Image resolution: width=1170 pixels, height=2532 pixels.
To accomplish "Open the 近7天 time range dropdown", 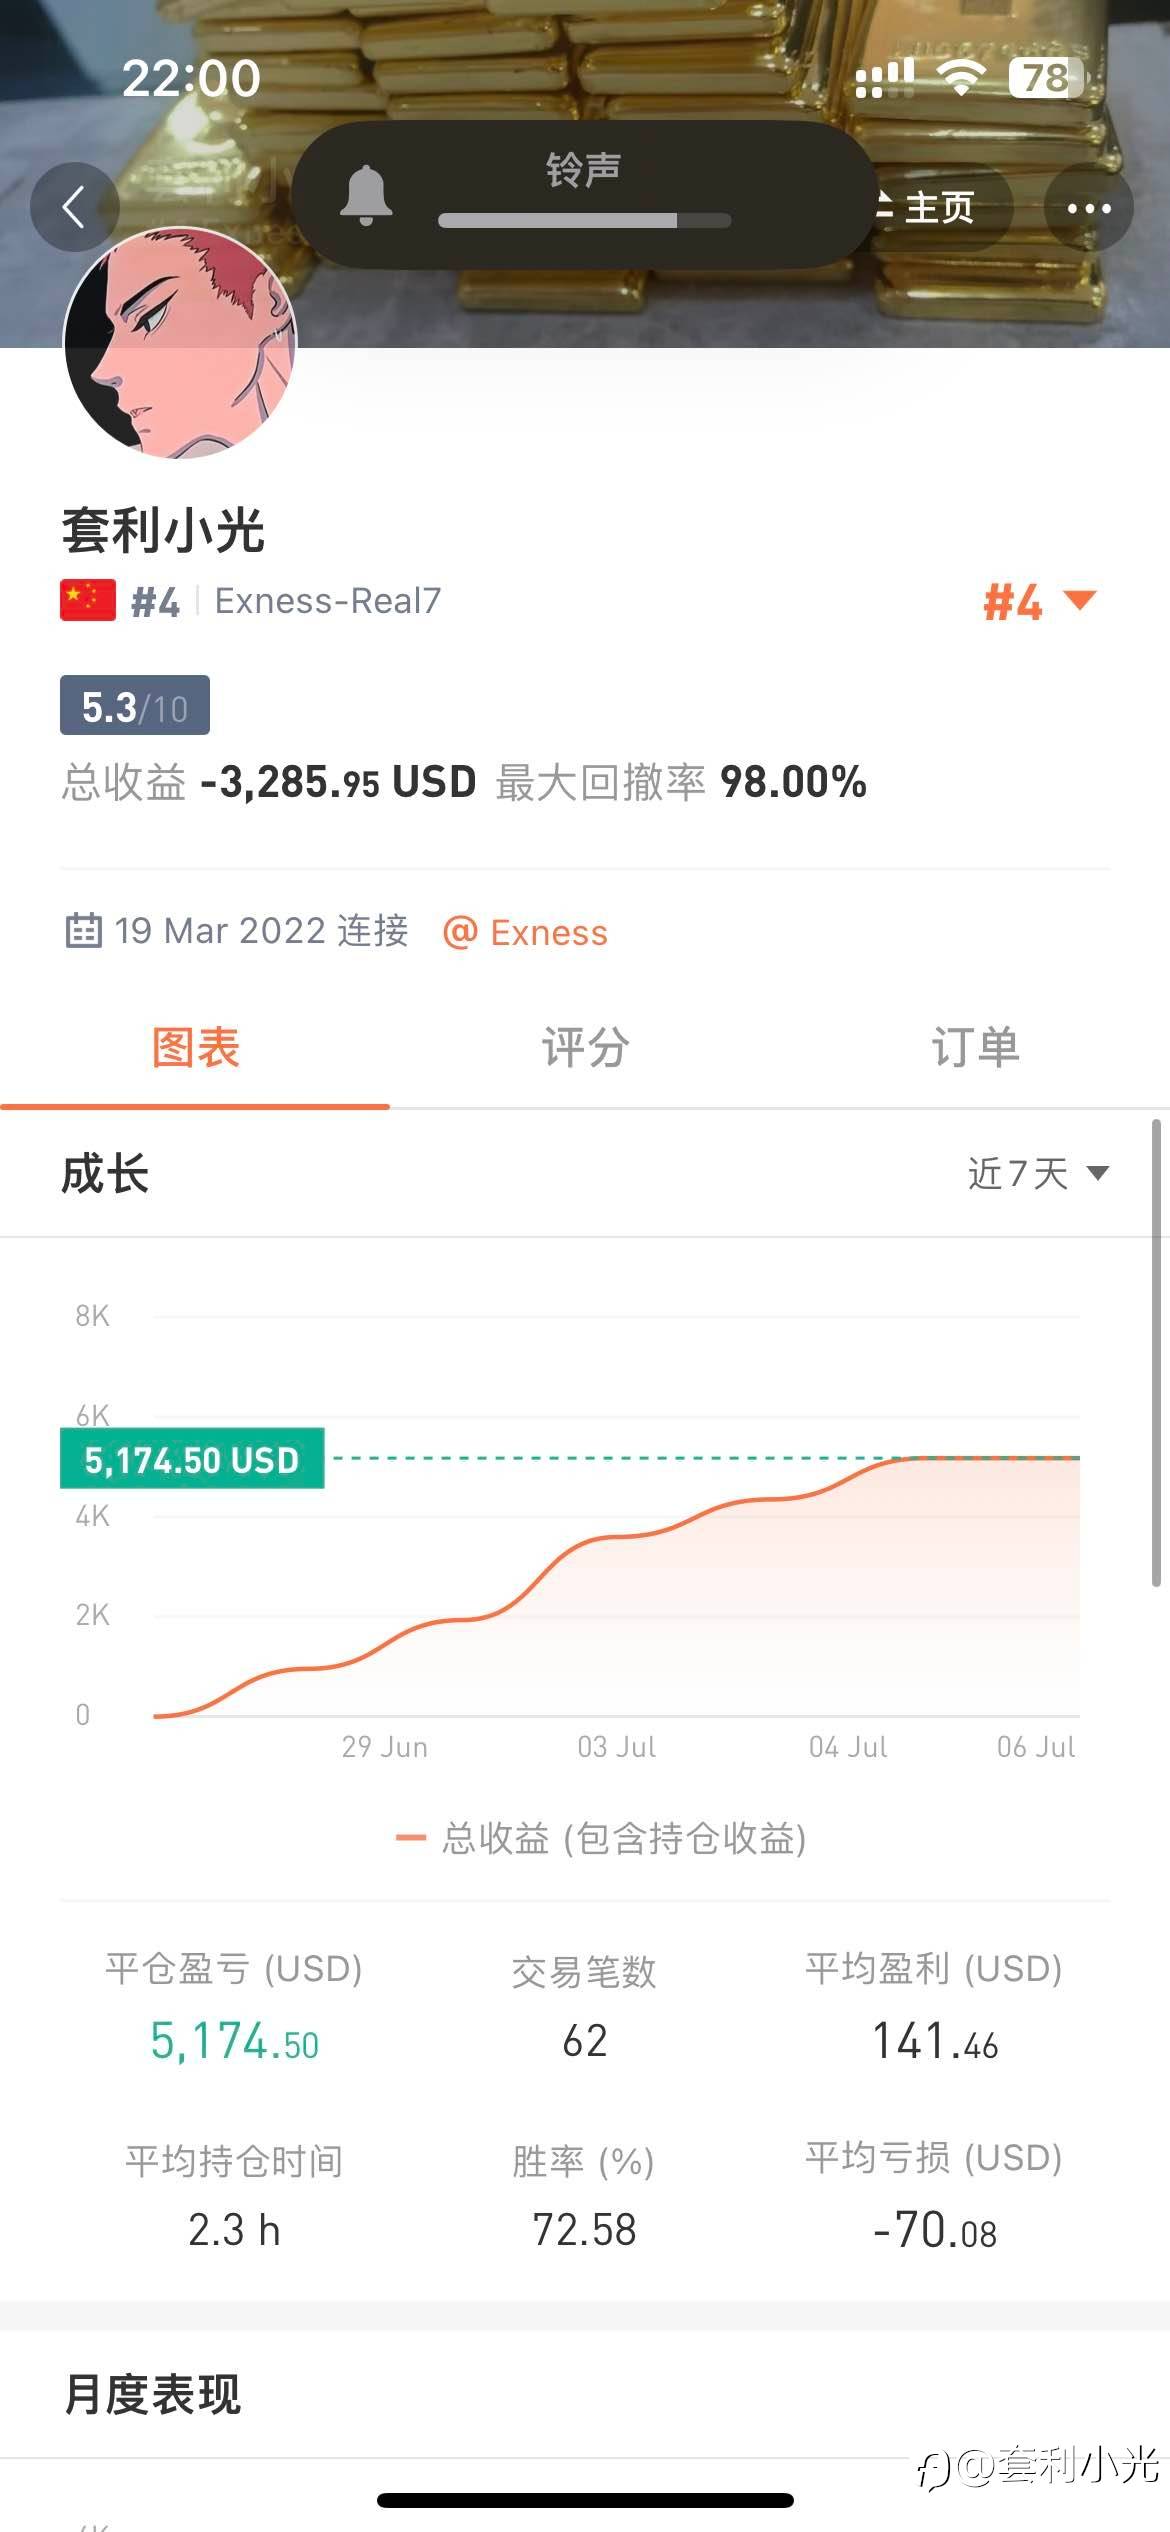I will 1038,1173.
